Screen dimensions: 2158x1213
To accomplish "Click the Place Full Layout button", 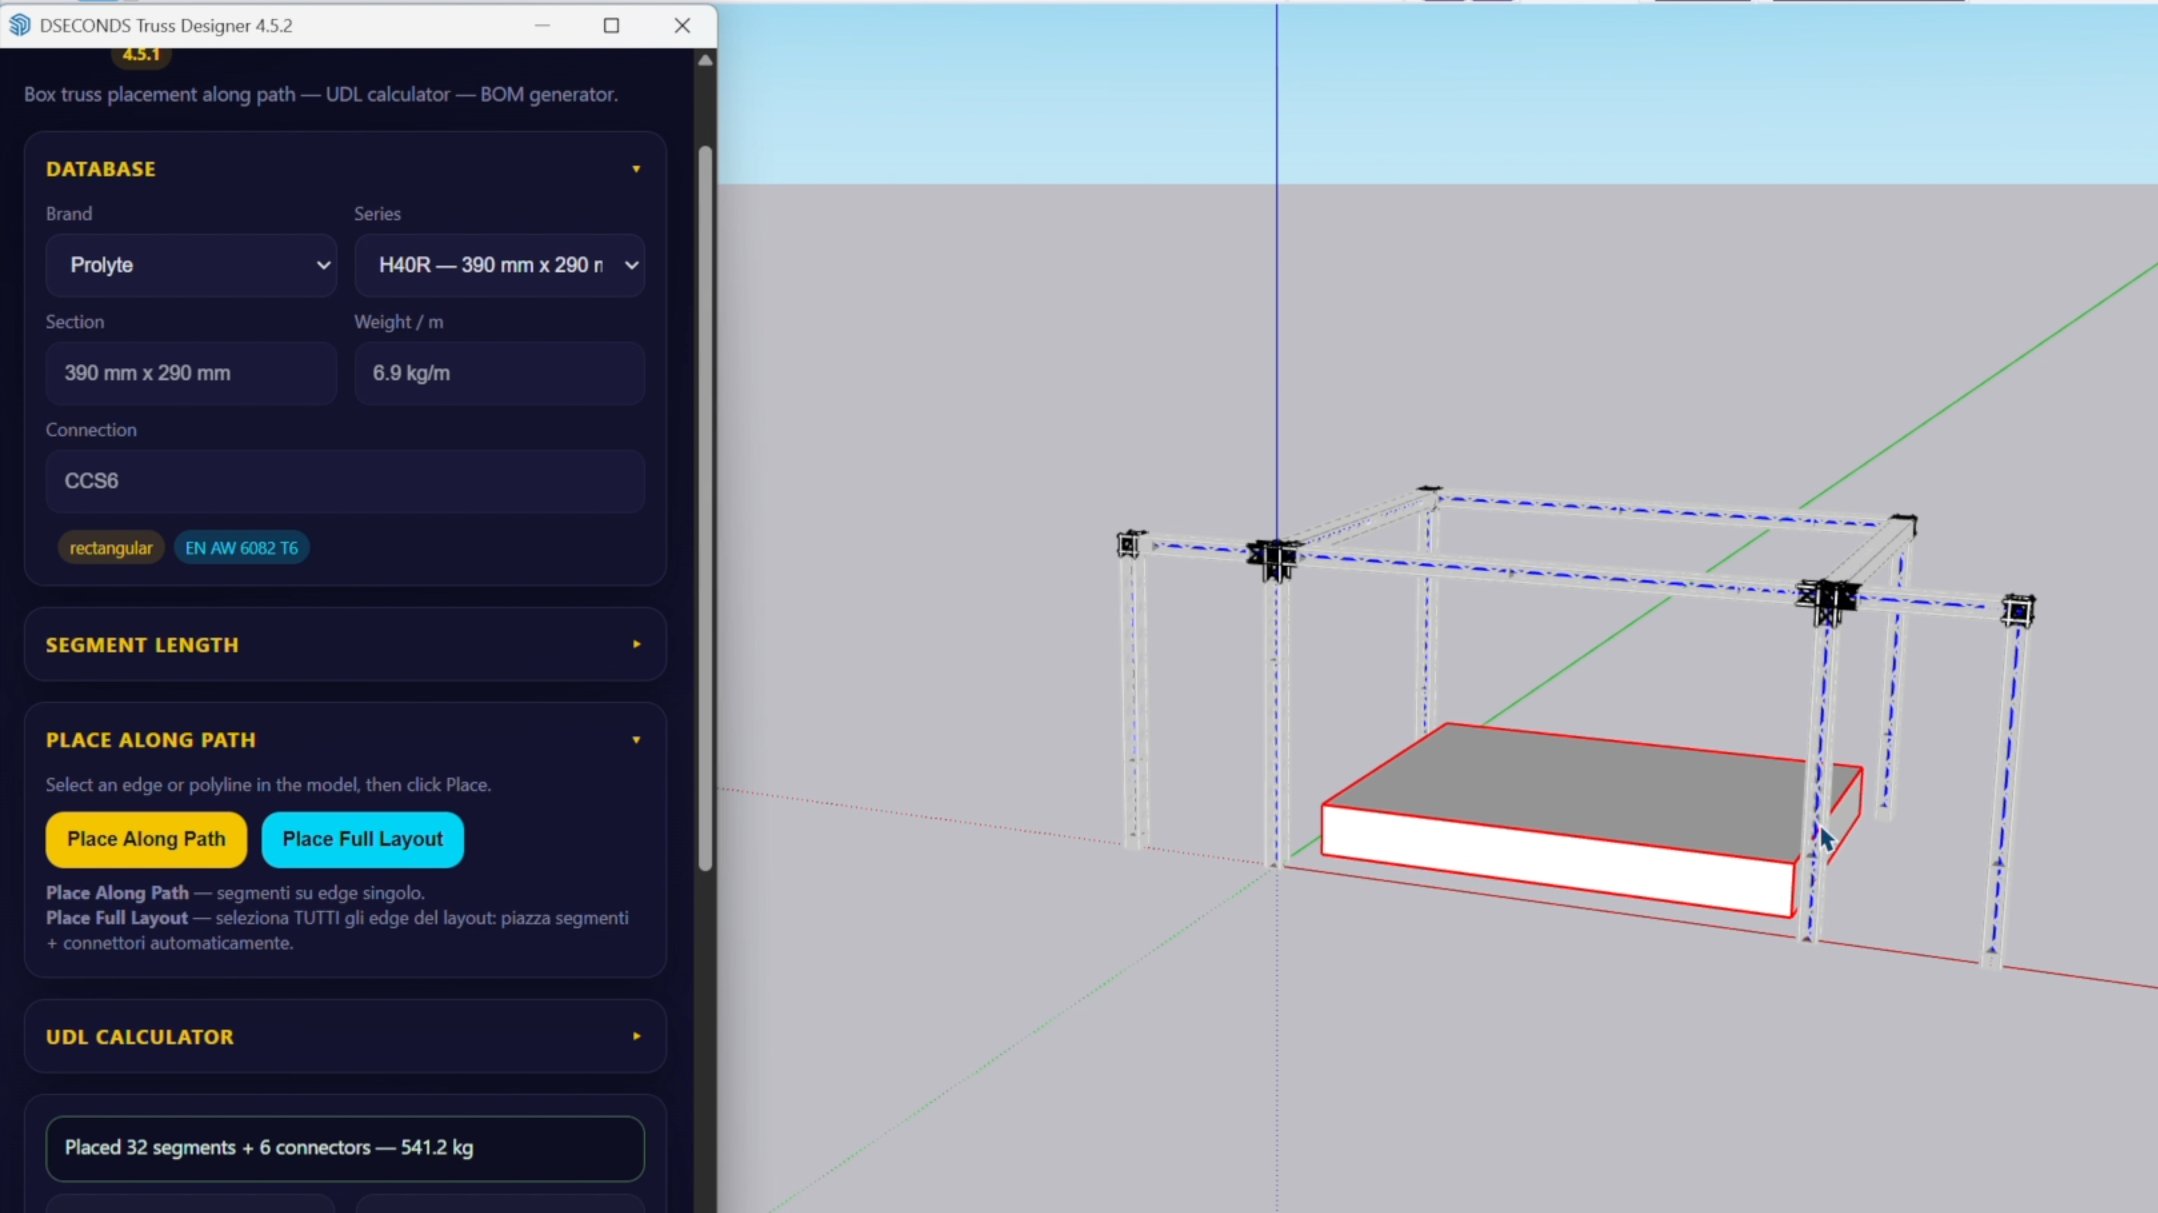I will (362, 839).
